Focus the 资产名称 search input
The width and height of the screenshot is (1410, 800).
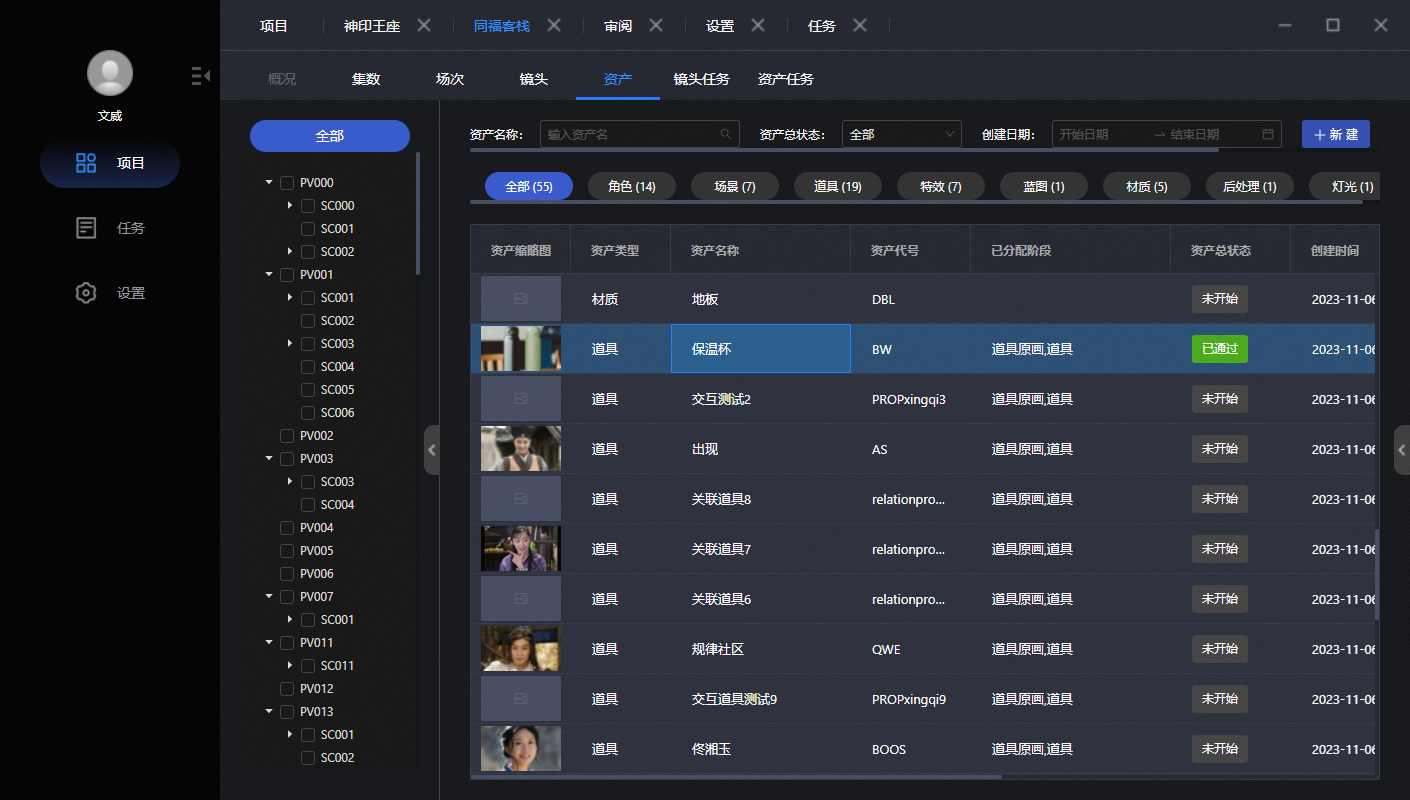point(640,134)
